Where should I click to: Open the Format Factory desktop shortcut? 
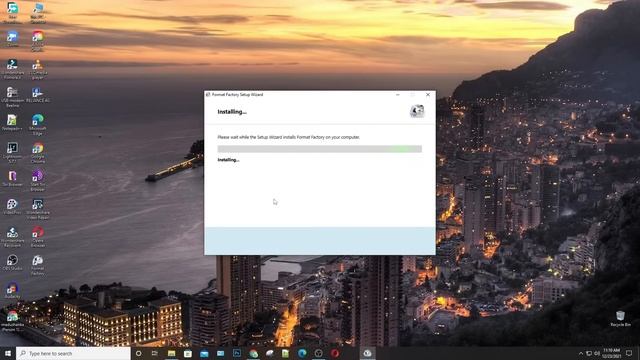(38, 264)
